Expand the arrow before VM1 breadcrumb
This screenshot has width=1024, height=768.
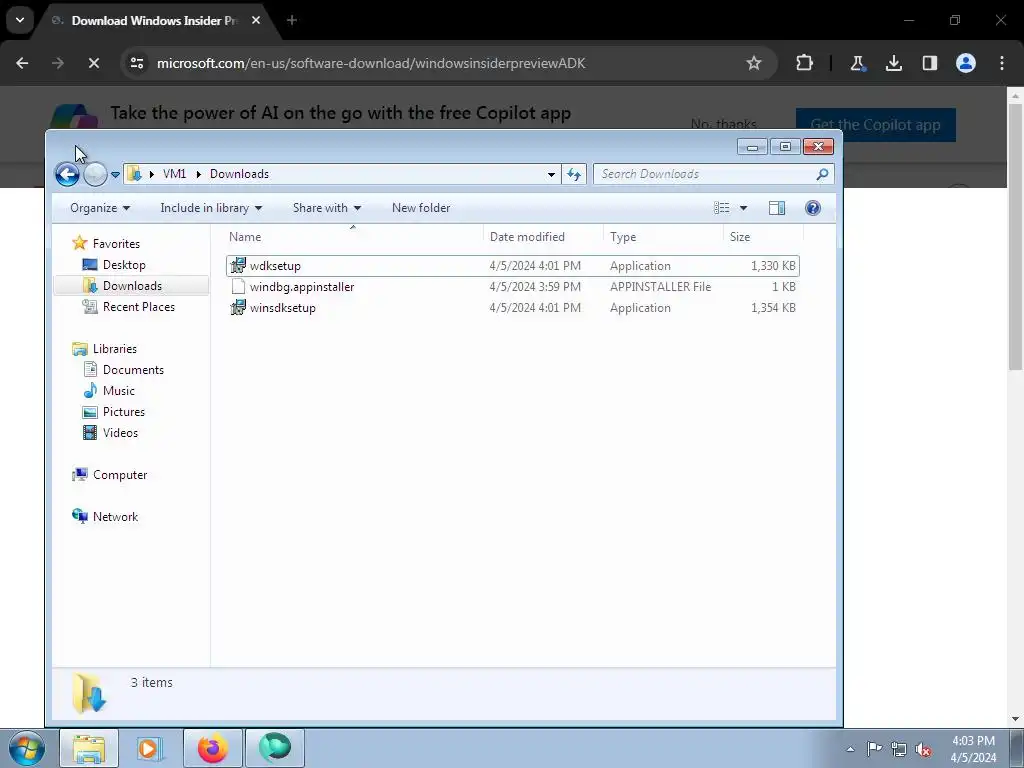(x=152, y=174)
